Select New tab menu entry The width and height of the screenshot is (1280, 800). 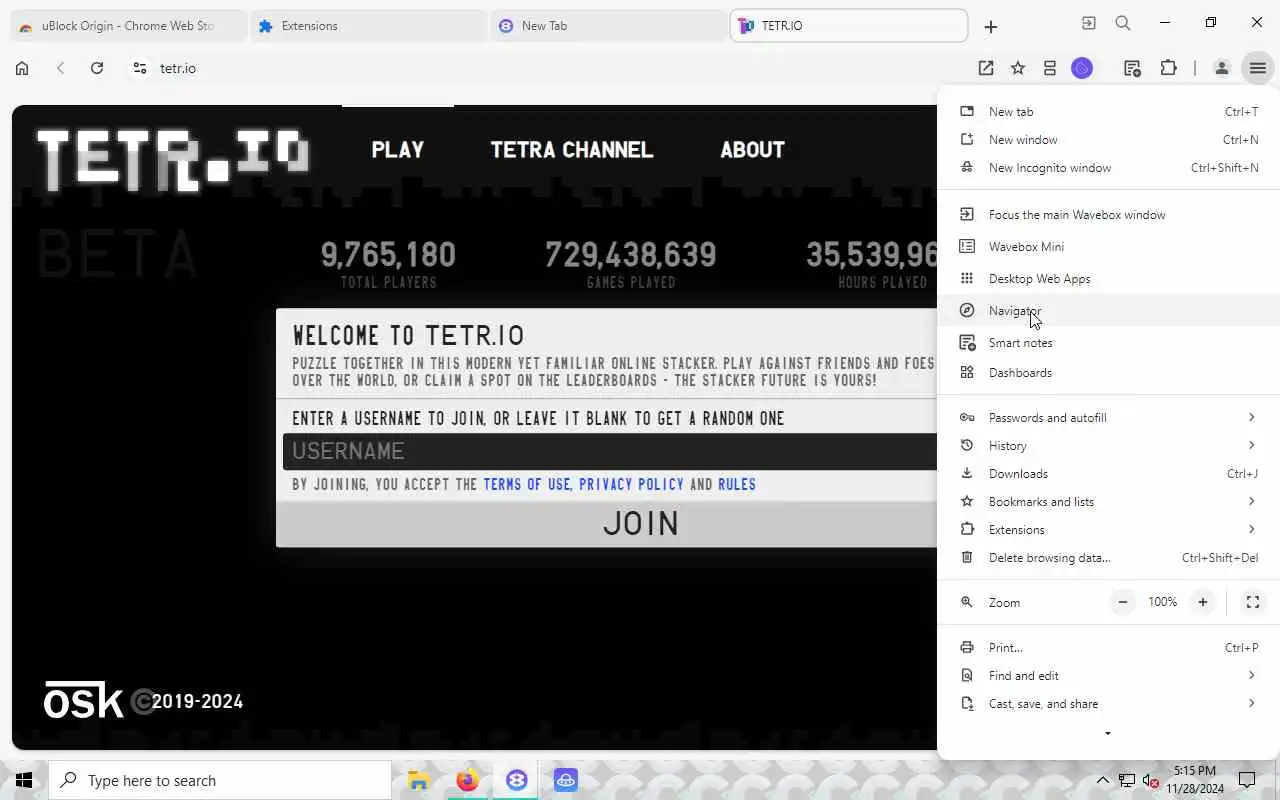[1108, 112]
